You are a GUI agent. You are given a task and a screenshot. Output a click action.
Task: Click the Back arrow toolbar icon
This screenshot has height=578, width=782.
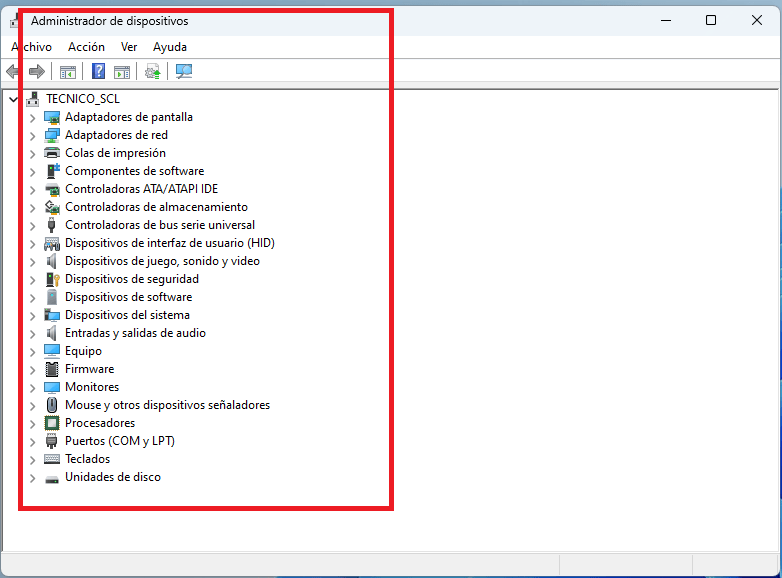13,71
